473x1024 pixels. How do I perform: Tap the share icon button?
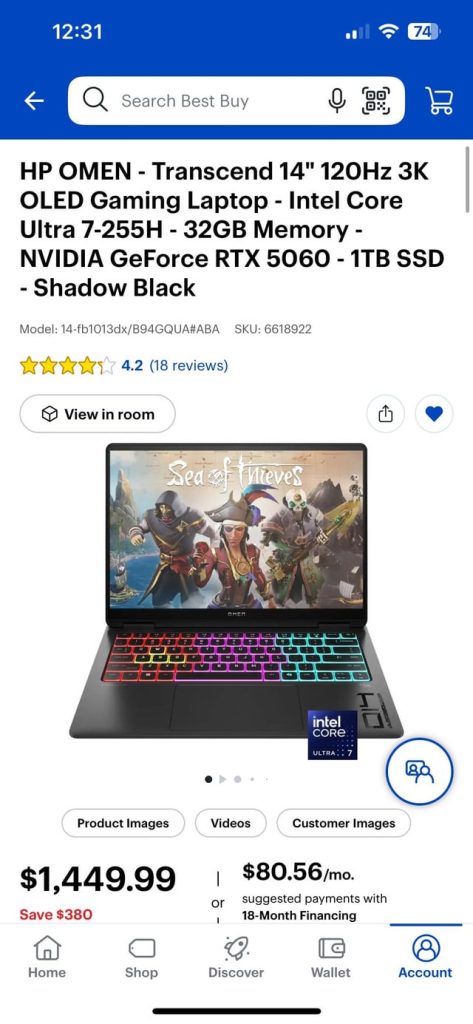pyautogui.click(x=386, y=413)
